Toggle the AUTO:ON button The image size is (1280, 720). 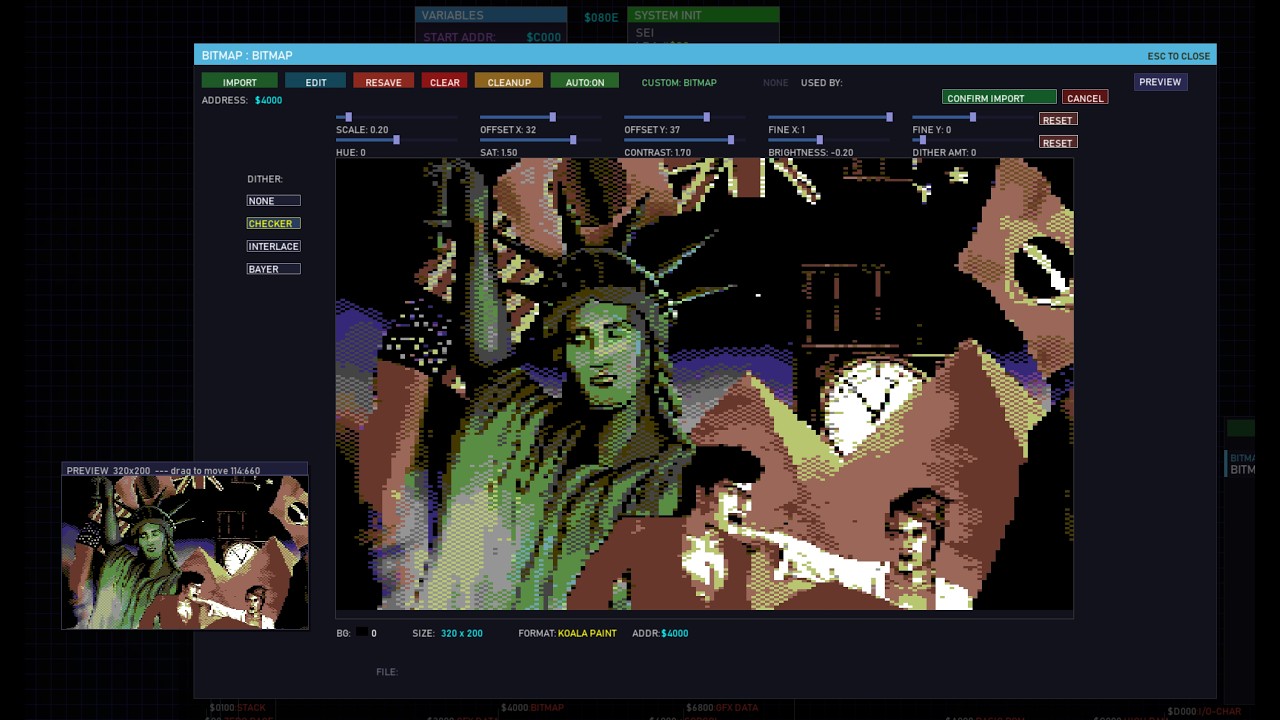[585, 82]
